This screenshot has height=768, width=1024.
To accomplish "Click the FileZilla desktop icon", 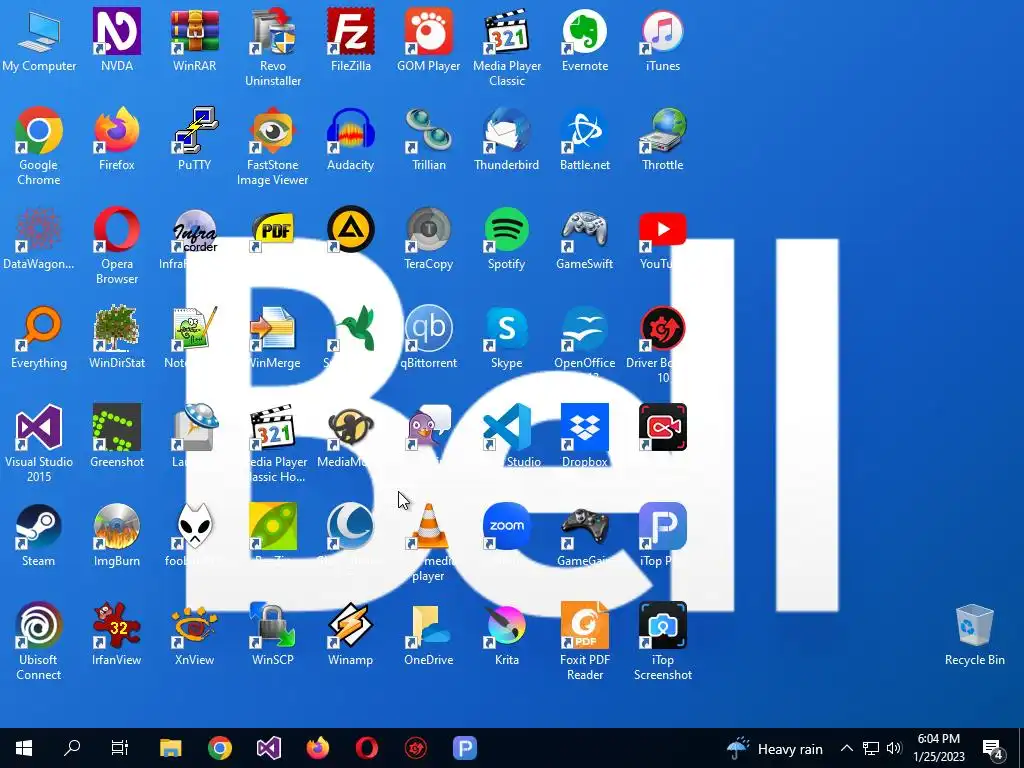I will point(351,32).
